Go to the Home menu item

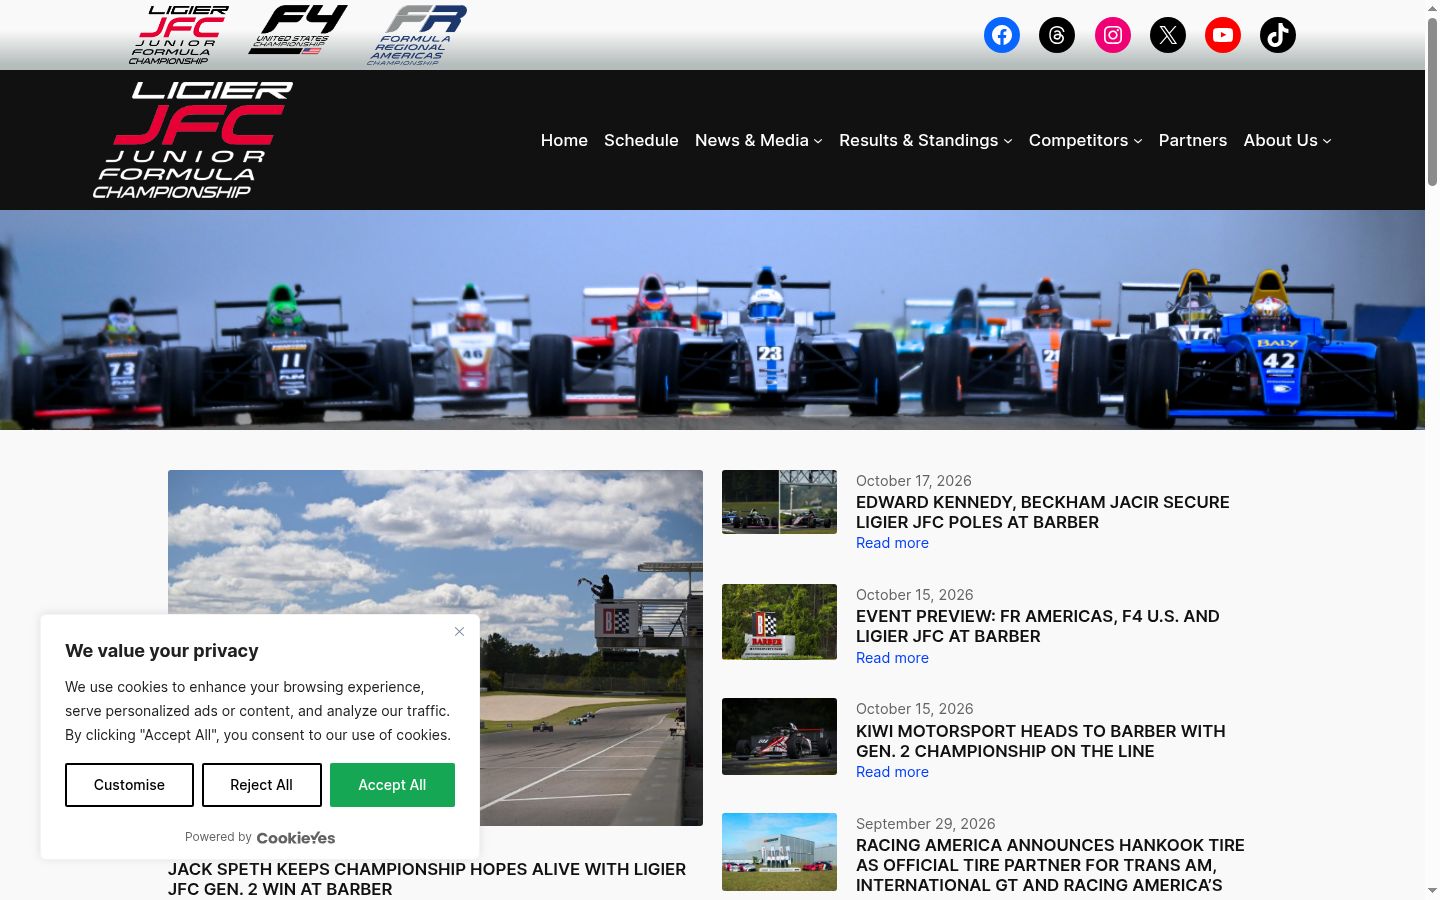click(x=564, y=140)
